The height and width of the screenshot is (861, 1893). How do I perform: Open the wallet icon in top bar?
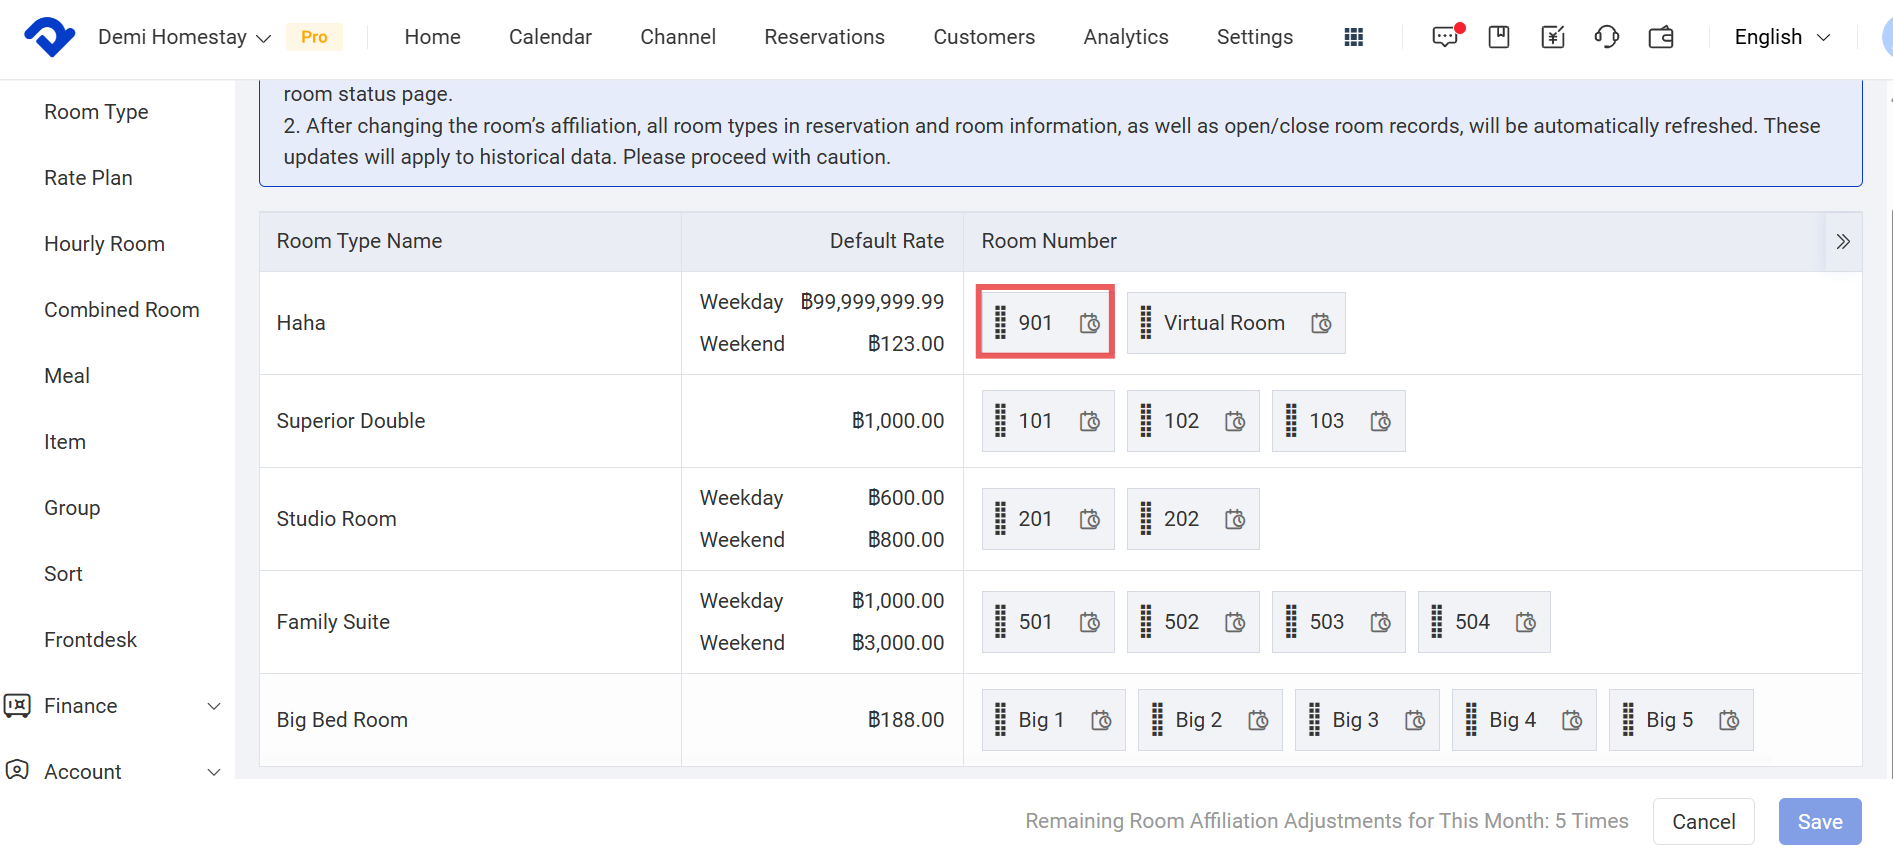(1661, 37)
